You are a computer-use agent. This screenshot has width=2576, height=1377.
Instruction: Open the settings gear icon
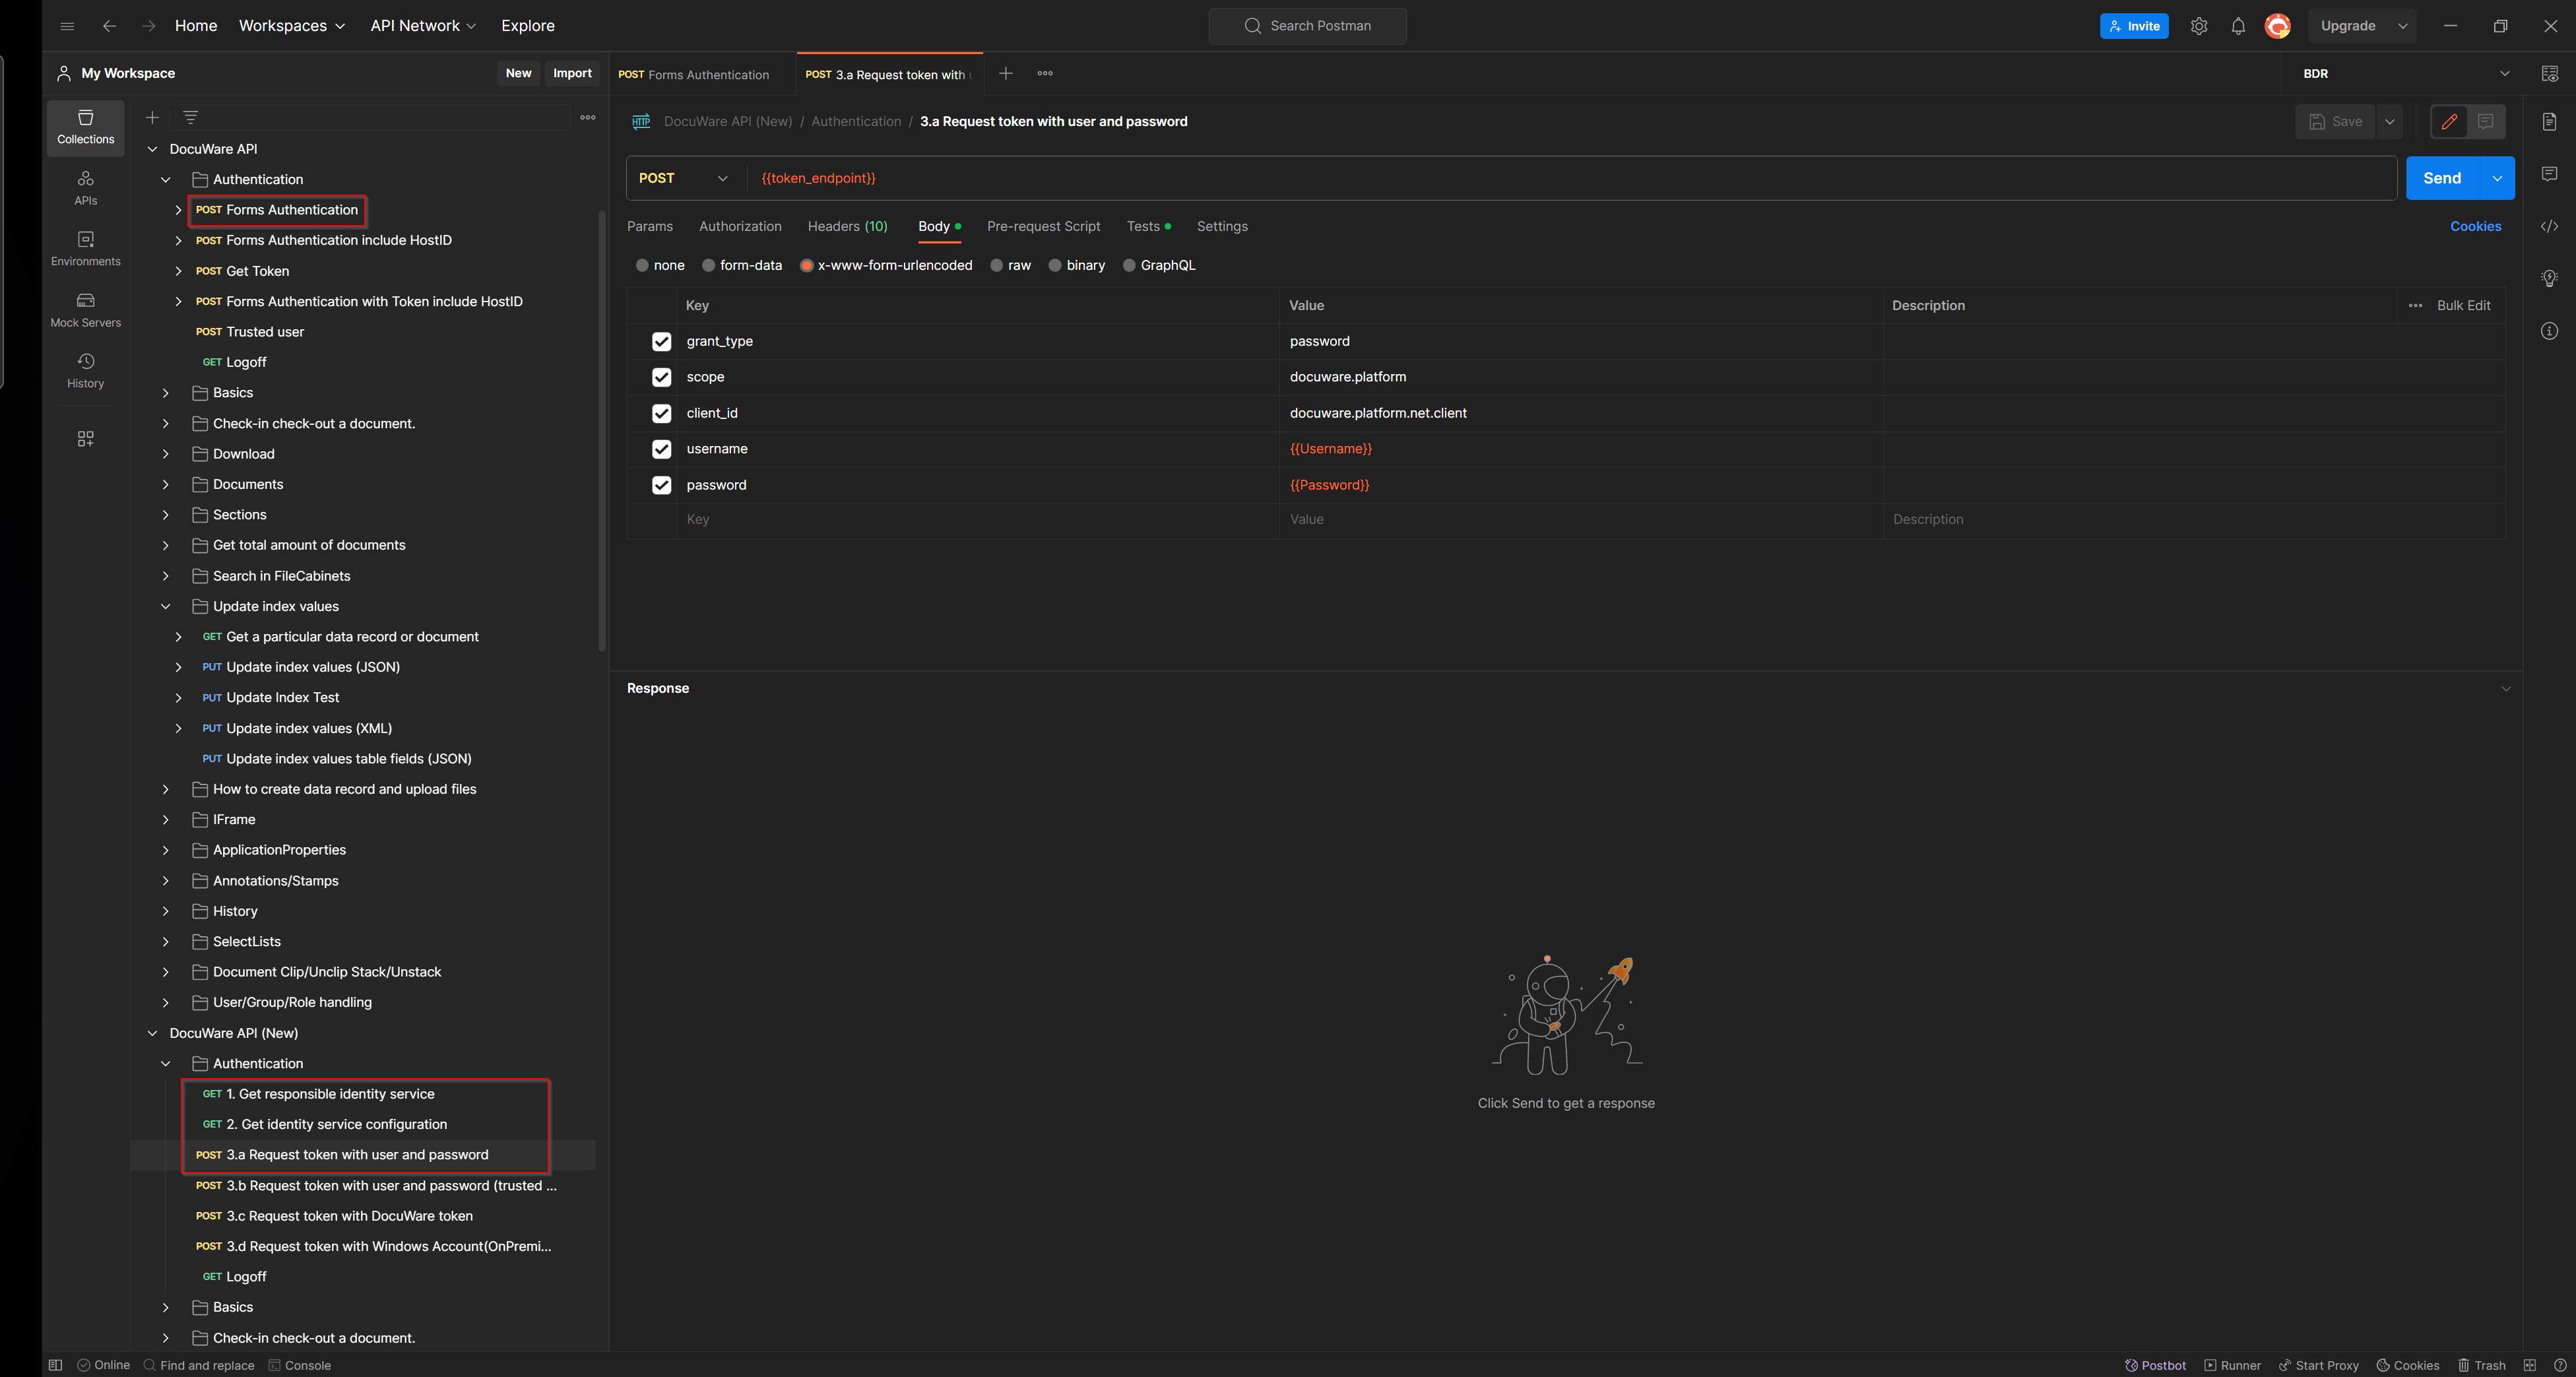2198,26
